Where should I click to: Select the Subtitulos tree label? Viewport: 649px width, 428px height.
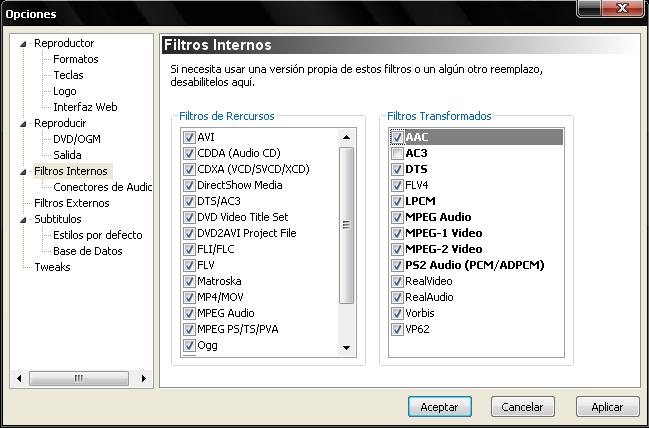[58, 219]
